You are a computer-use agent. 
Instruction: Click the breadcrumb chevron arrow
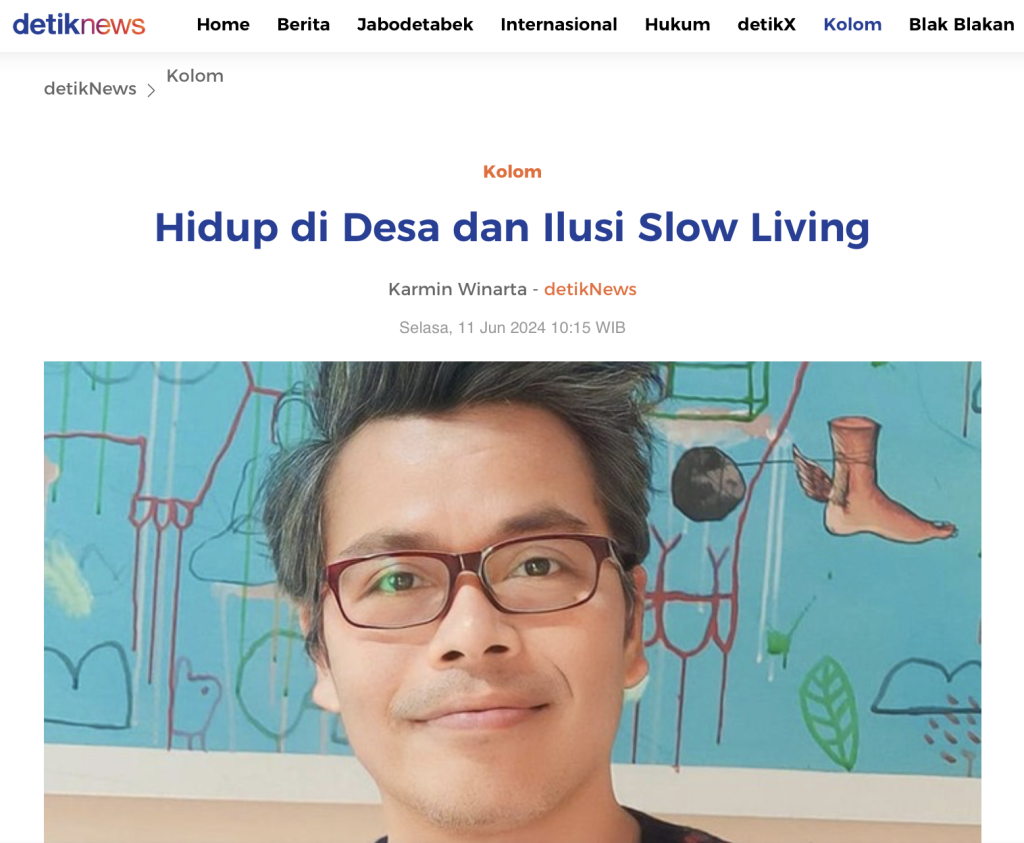[x=151, y=90]
